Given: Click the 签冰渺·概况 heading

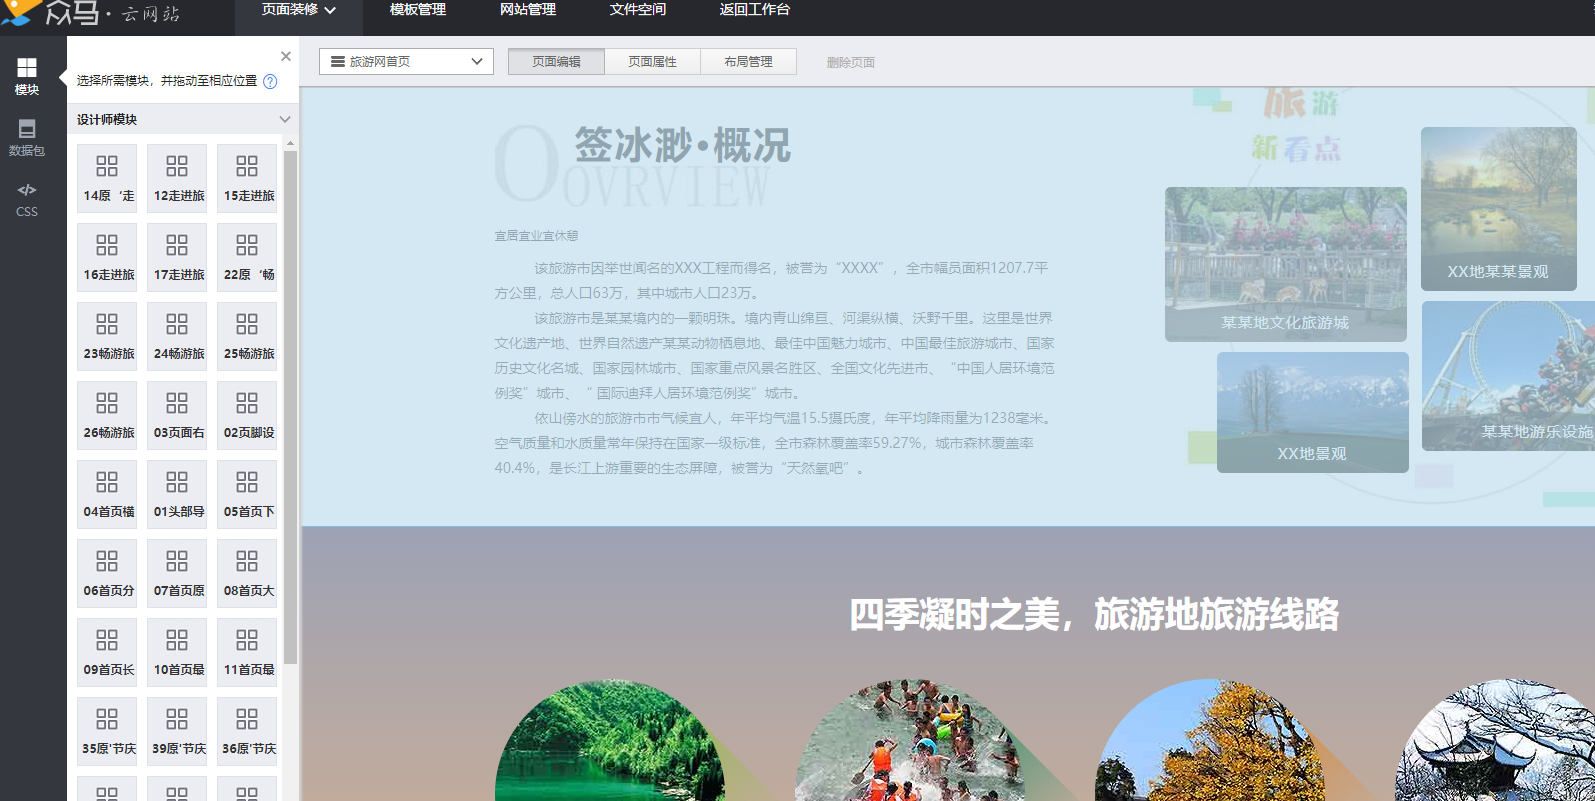Looking at the screenshot, I should [682, 146].
